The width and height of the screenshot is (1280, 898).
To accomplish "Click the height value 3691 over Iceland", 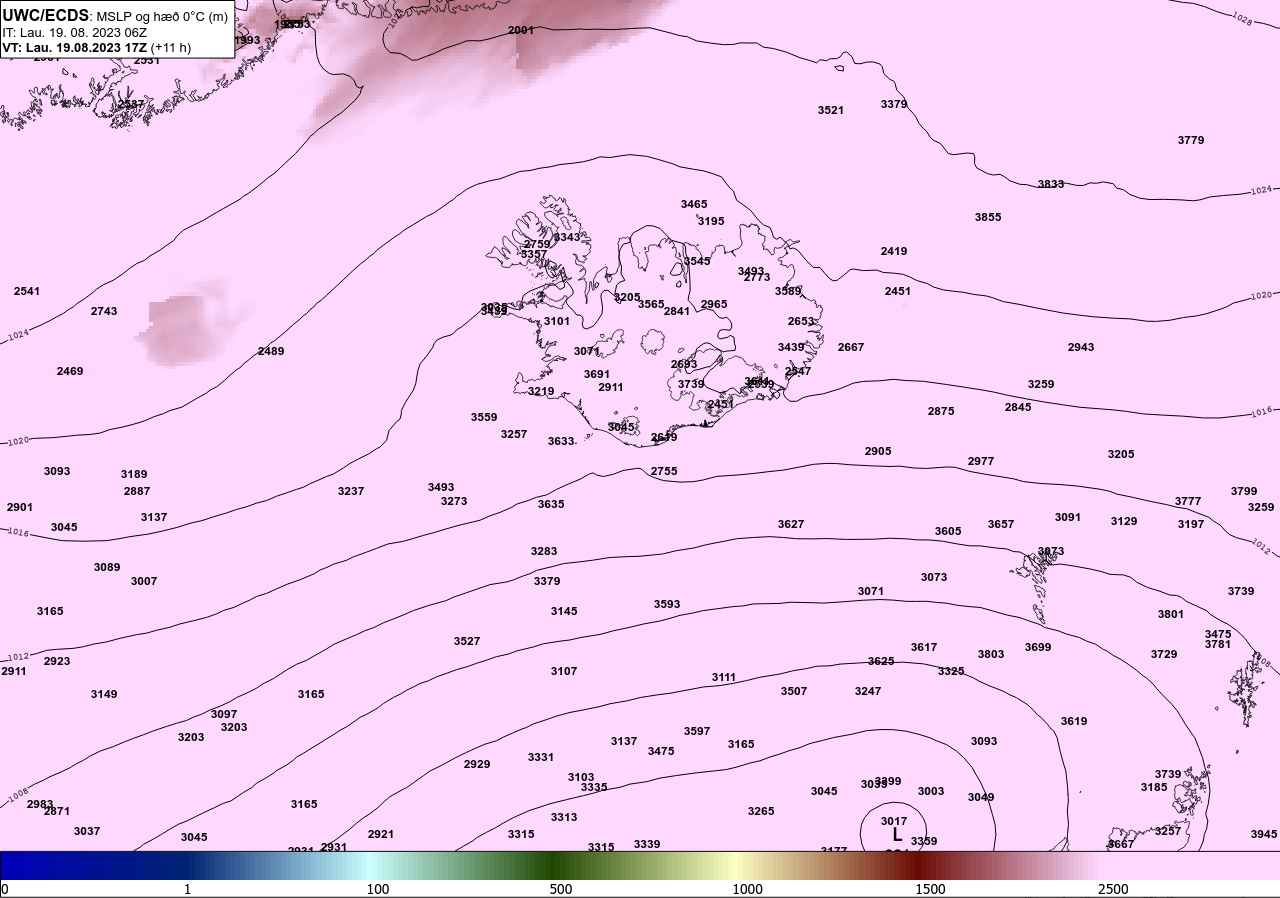I will tap(597, 374).
